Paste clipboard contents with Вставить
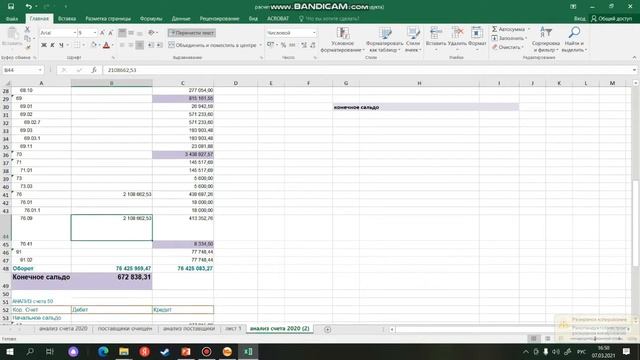640x360 pixels. (x=12, y=38)
